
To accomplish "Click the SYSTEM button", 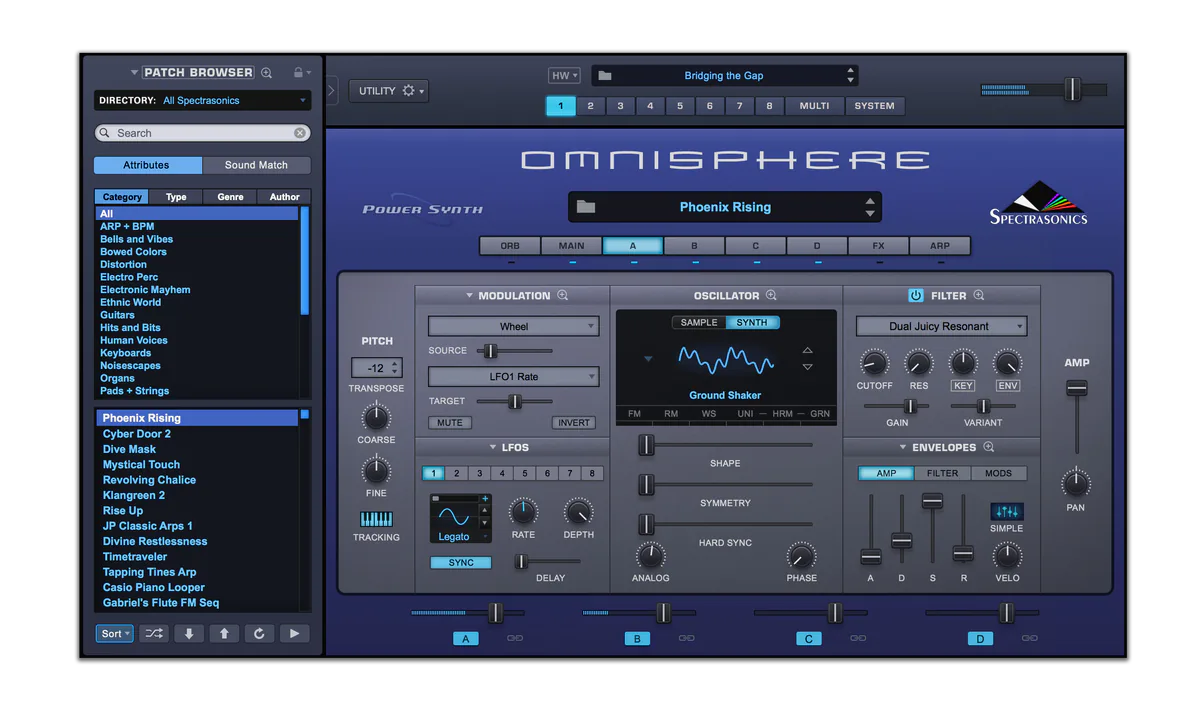I will point(875,106).
